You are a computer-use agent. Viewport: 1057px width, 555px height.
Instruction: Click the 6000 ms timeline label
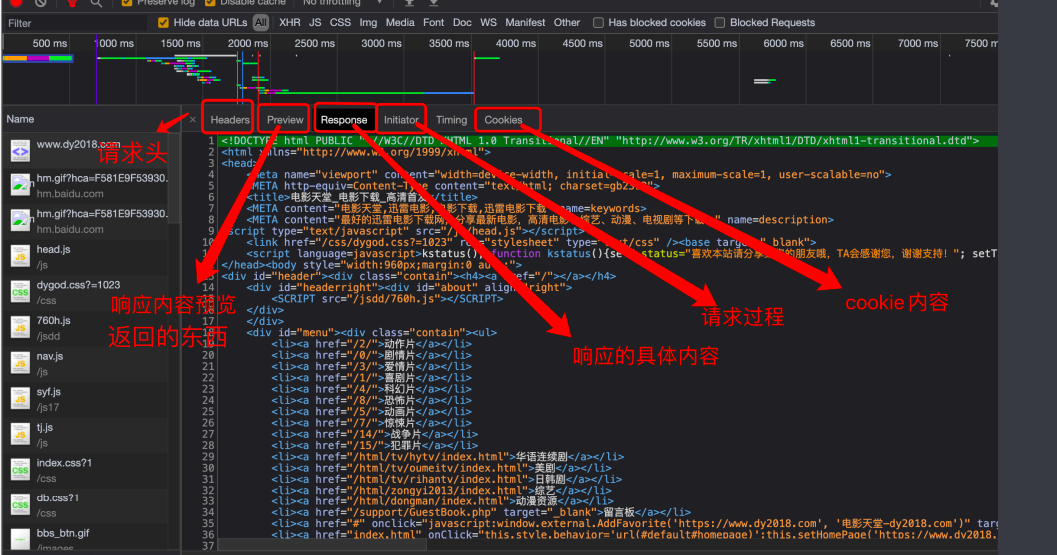click(783, 43)
